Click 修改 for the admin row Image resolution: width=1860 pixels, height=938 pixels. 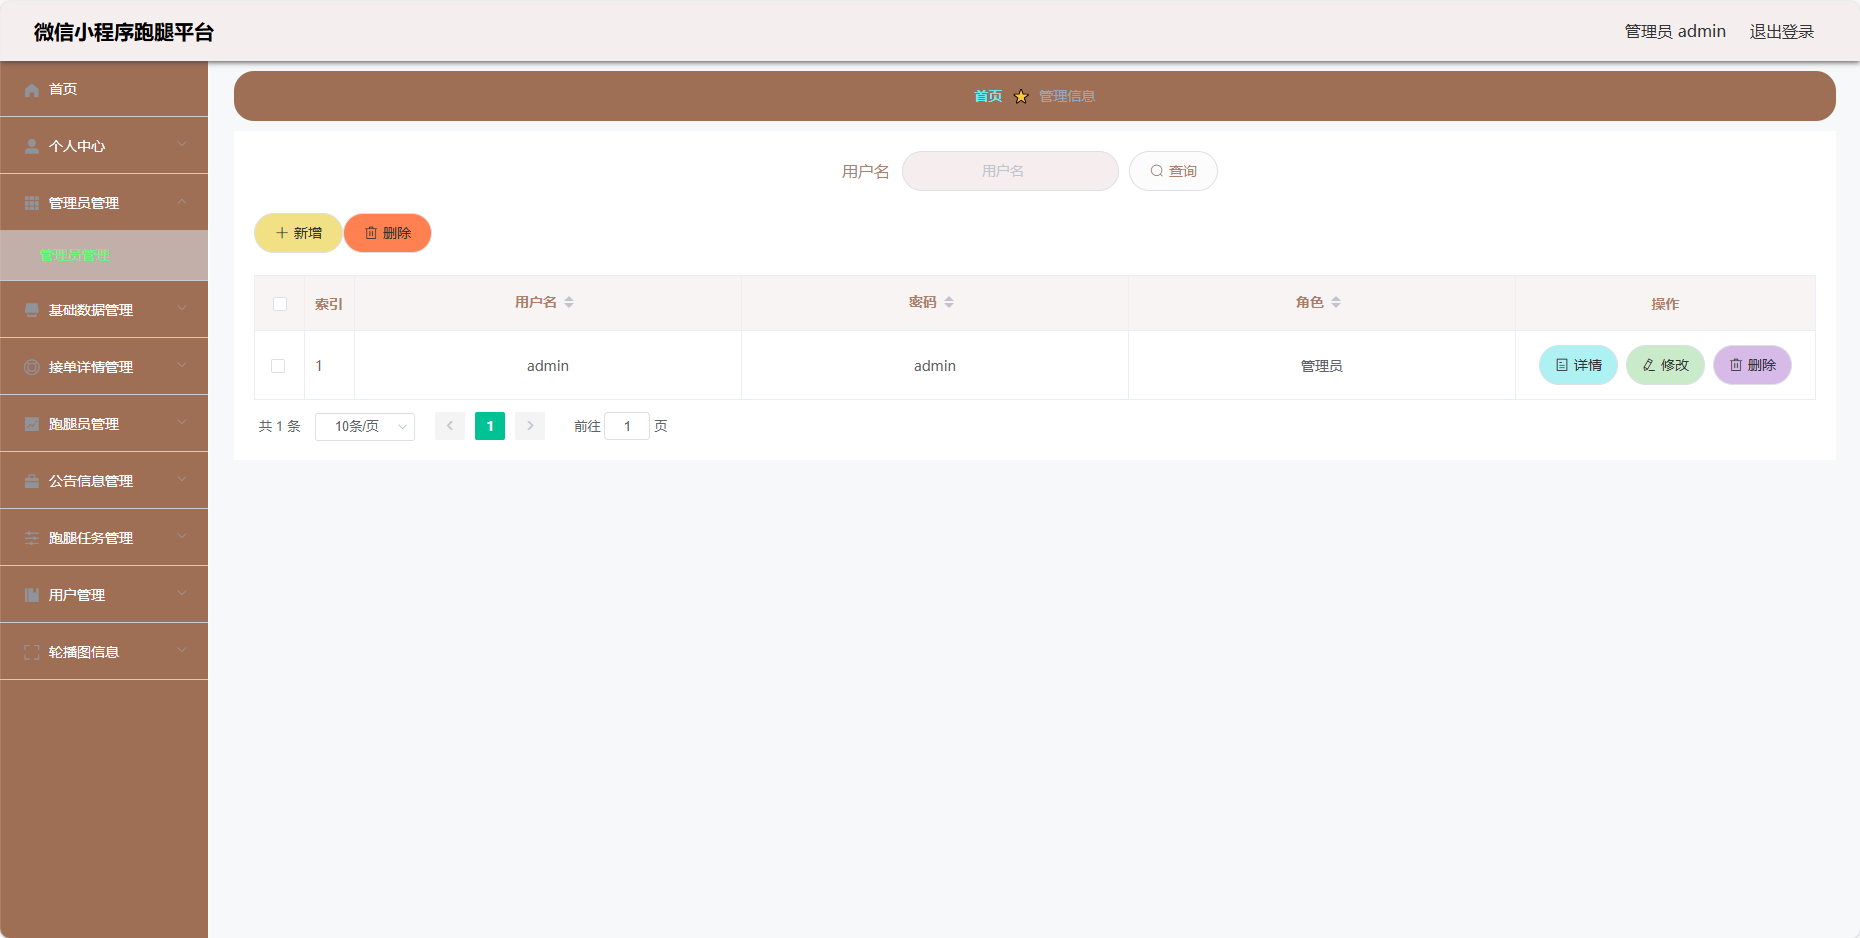coord(1665,365)
